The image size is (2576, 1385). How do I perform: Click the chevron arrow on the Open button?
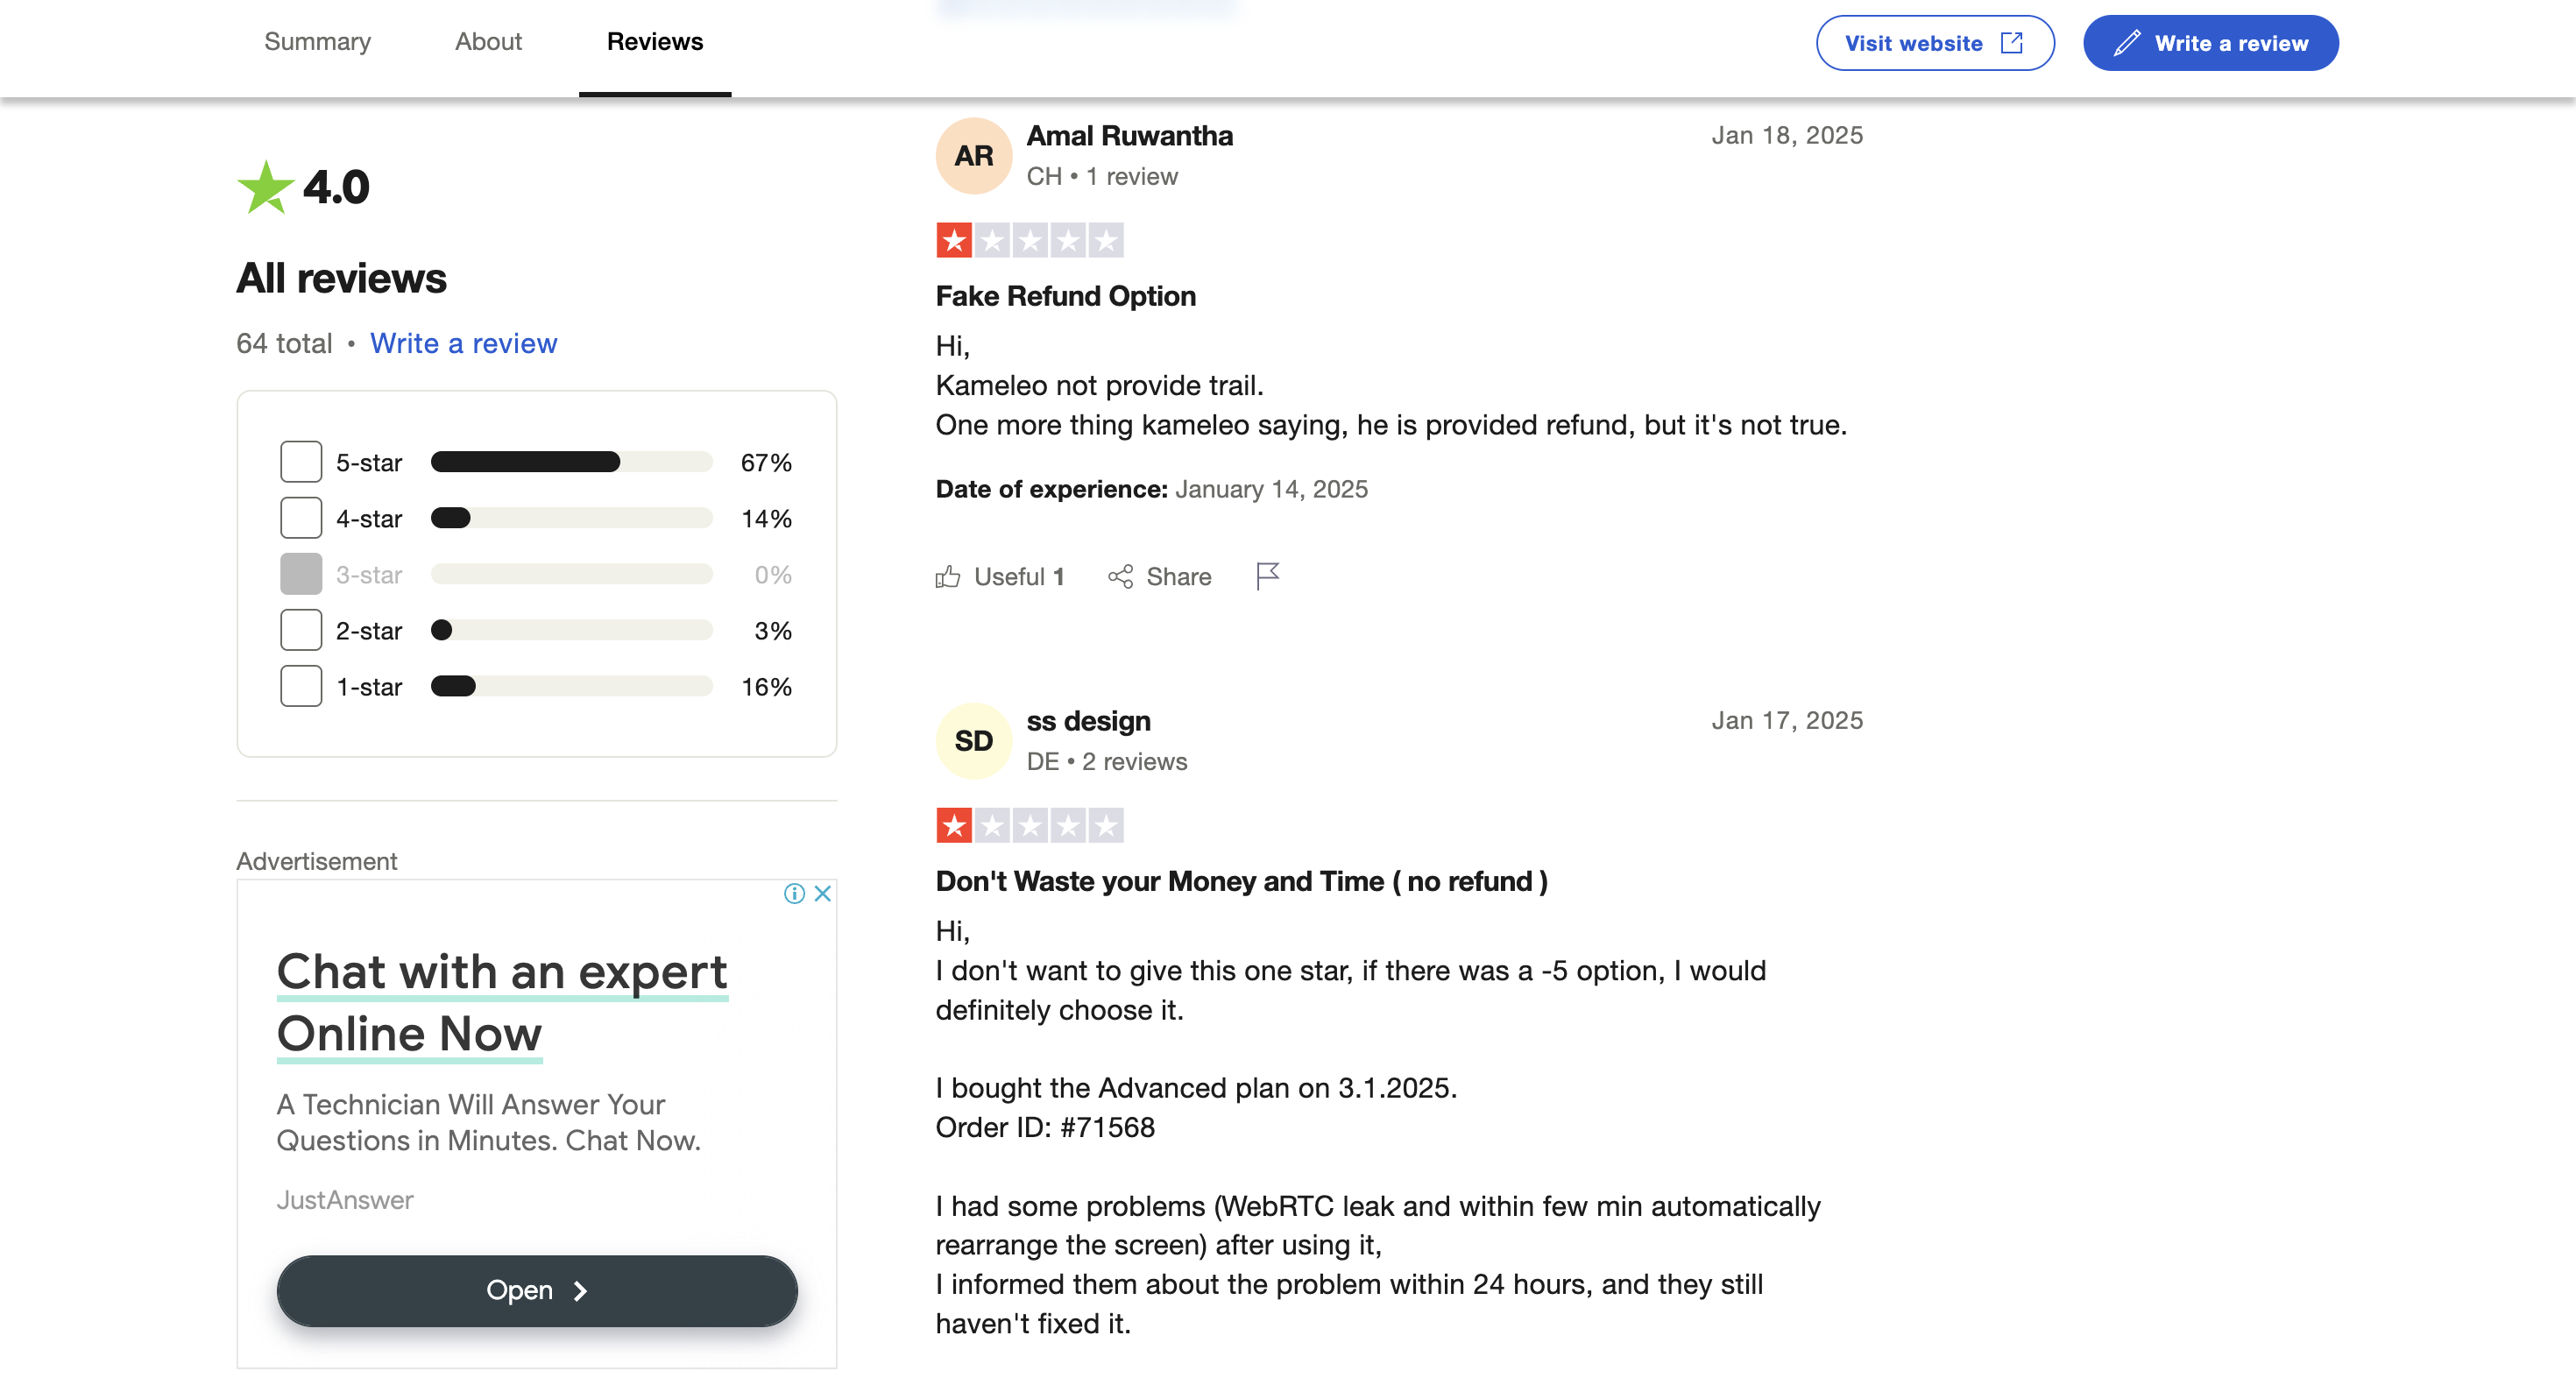(580, 1291)
